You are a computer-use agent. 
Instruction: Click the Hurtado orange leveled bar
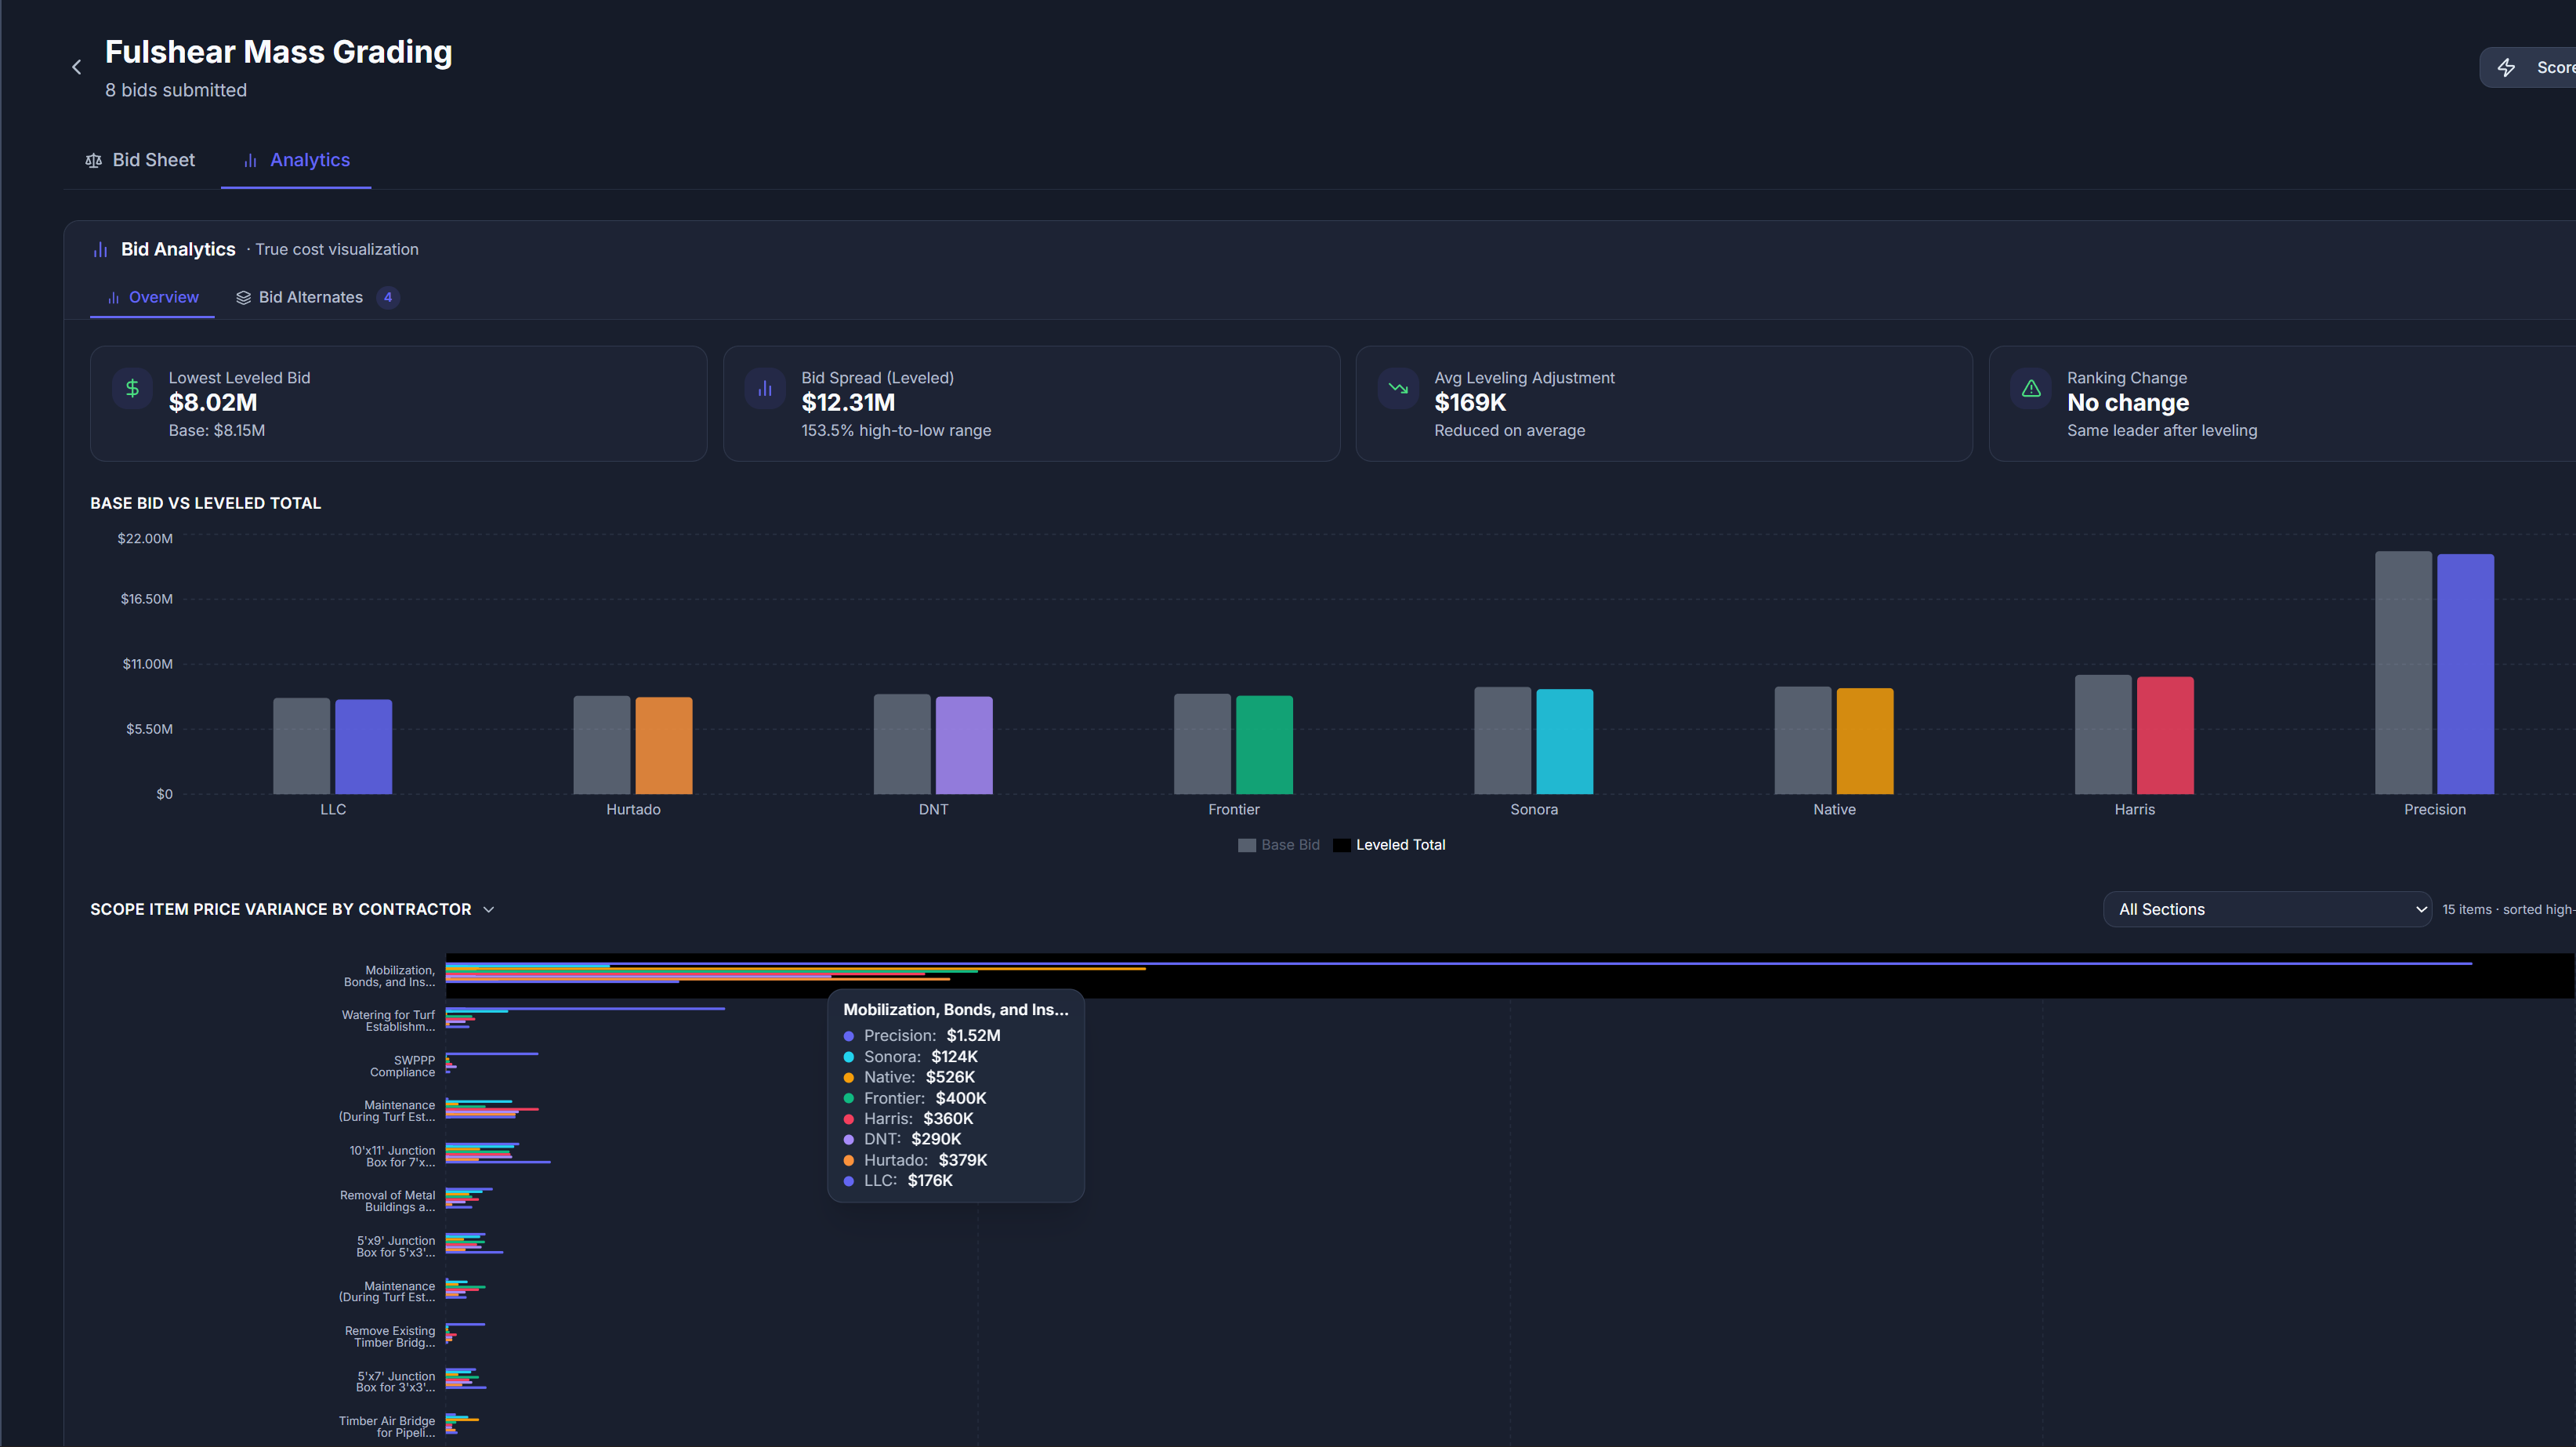click(664, 745)
